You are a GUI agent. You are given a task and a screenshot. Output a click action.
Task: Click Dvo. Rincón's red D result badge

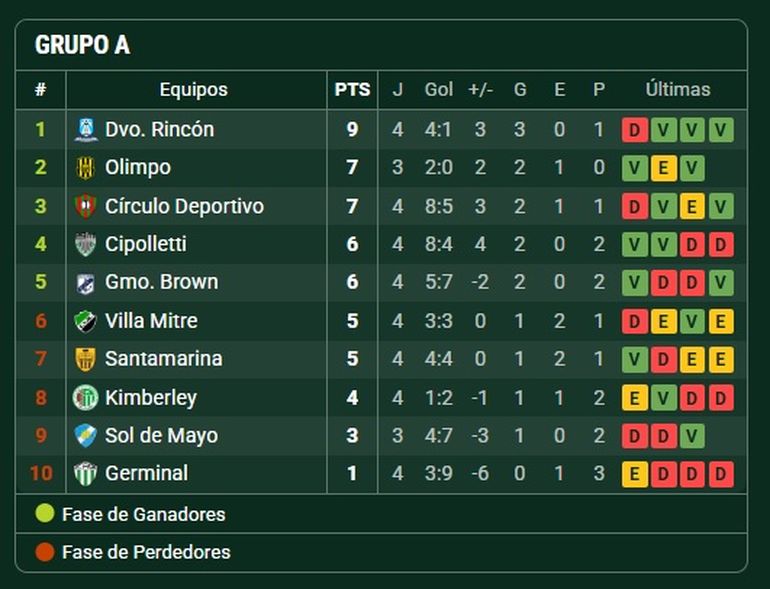pyautogui.click(x=635, y=130)
